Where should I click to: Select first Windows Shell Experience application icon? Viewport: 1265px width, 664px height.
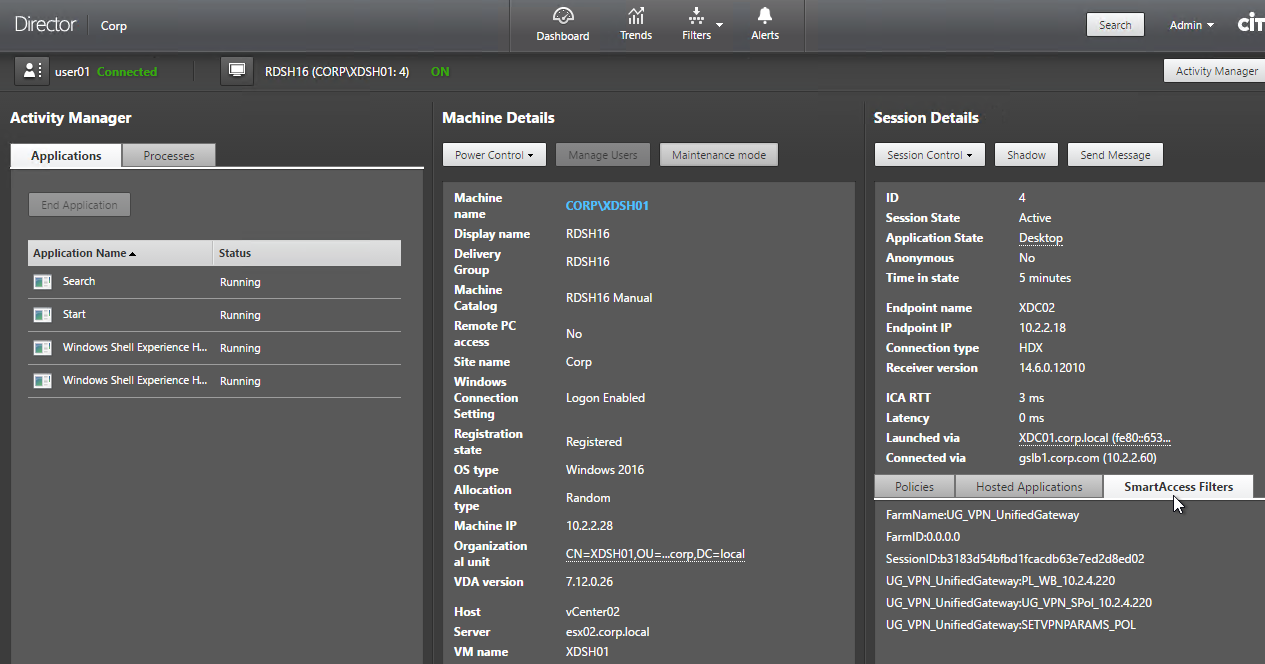42,348
